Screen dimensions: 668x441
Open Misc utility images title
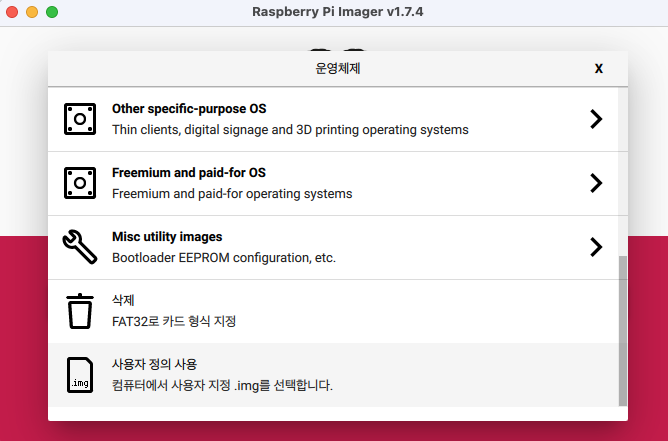point(167,237)
